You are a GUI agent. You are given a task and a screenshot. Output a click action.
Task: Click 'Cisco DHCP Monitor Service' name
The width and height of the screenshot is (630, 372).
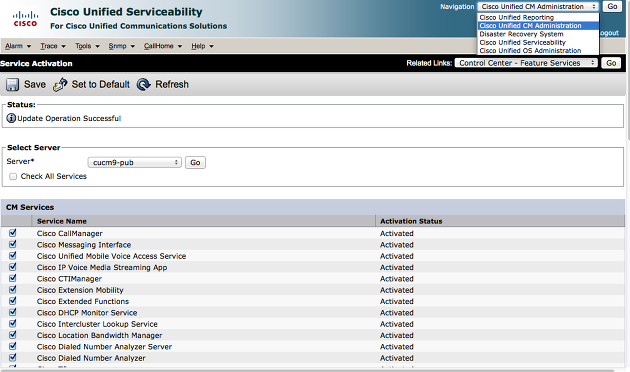87,313
